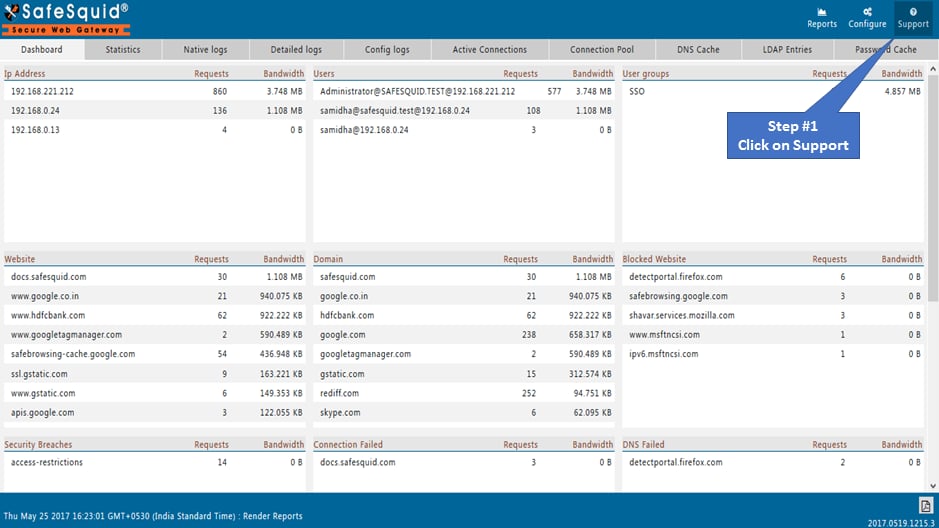939x528 pixels.
Task: Open the Detailed logs tab
Action: tap(296, 50)
